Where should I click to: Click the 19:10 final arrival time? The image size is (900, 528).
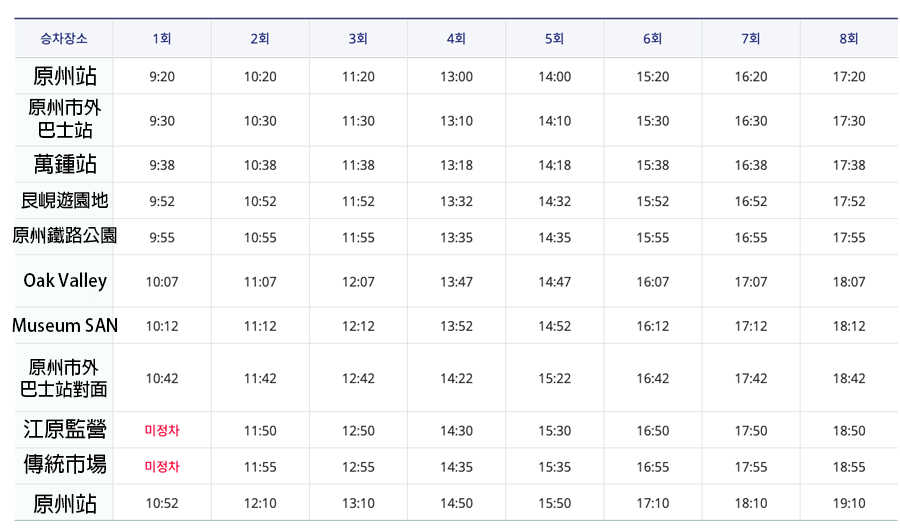[x=849, y=503]
